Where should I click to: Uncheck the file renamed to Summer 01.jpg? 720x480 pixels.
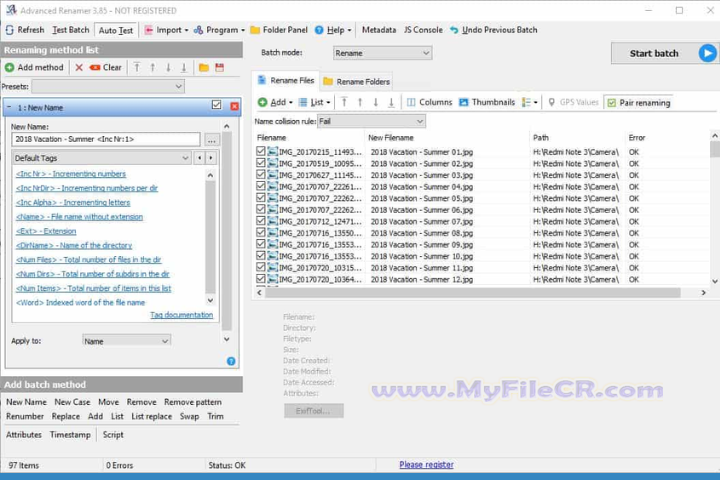(x=261, y=151)
